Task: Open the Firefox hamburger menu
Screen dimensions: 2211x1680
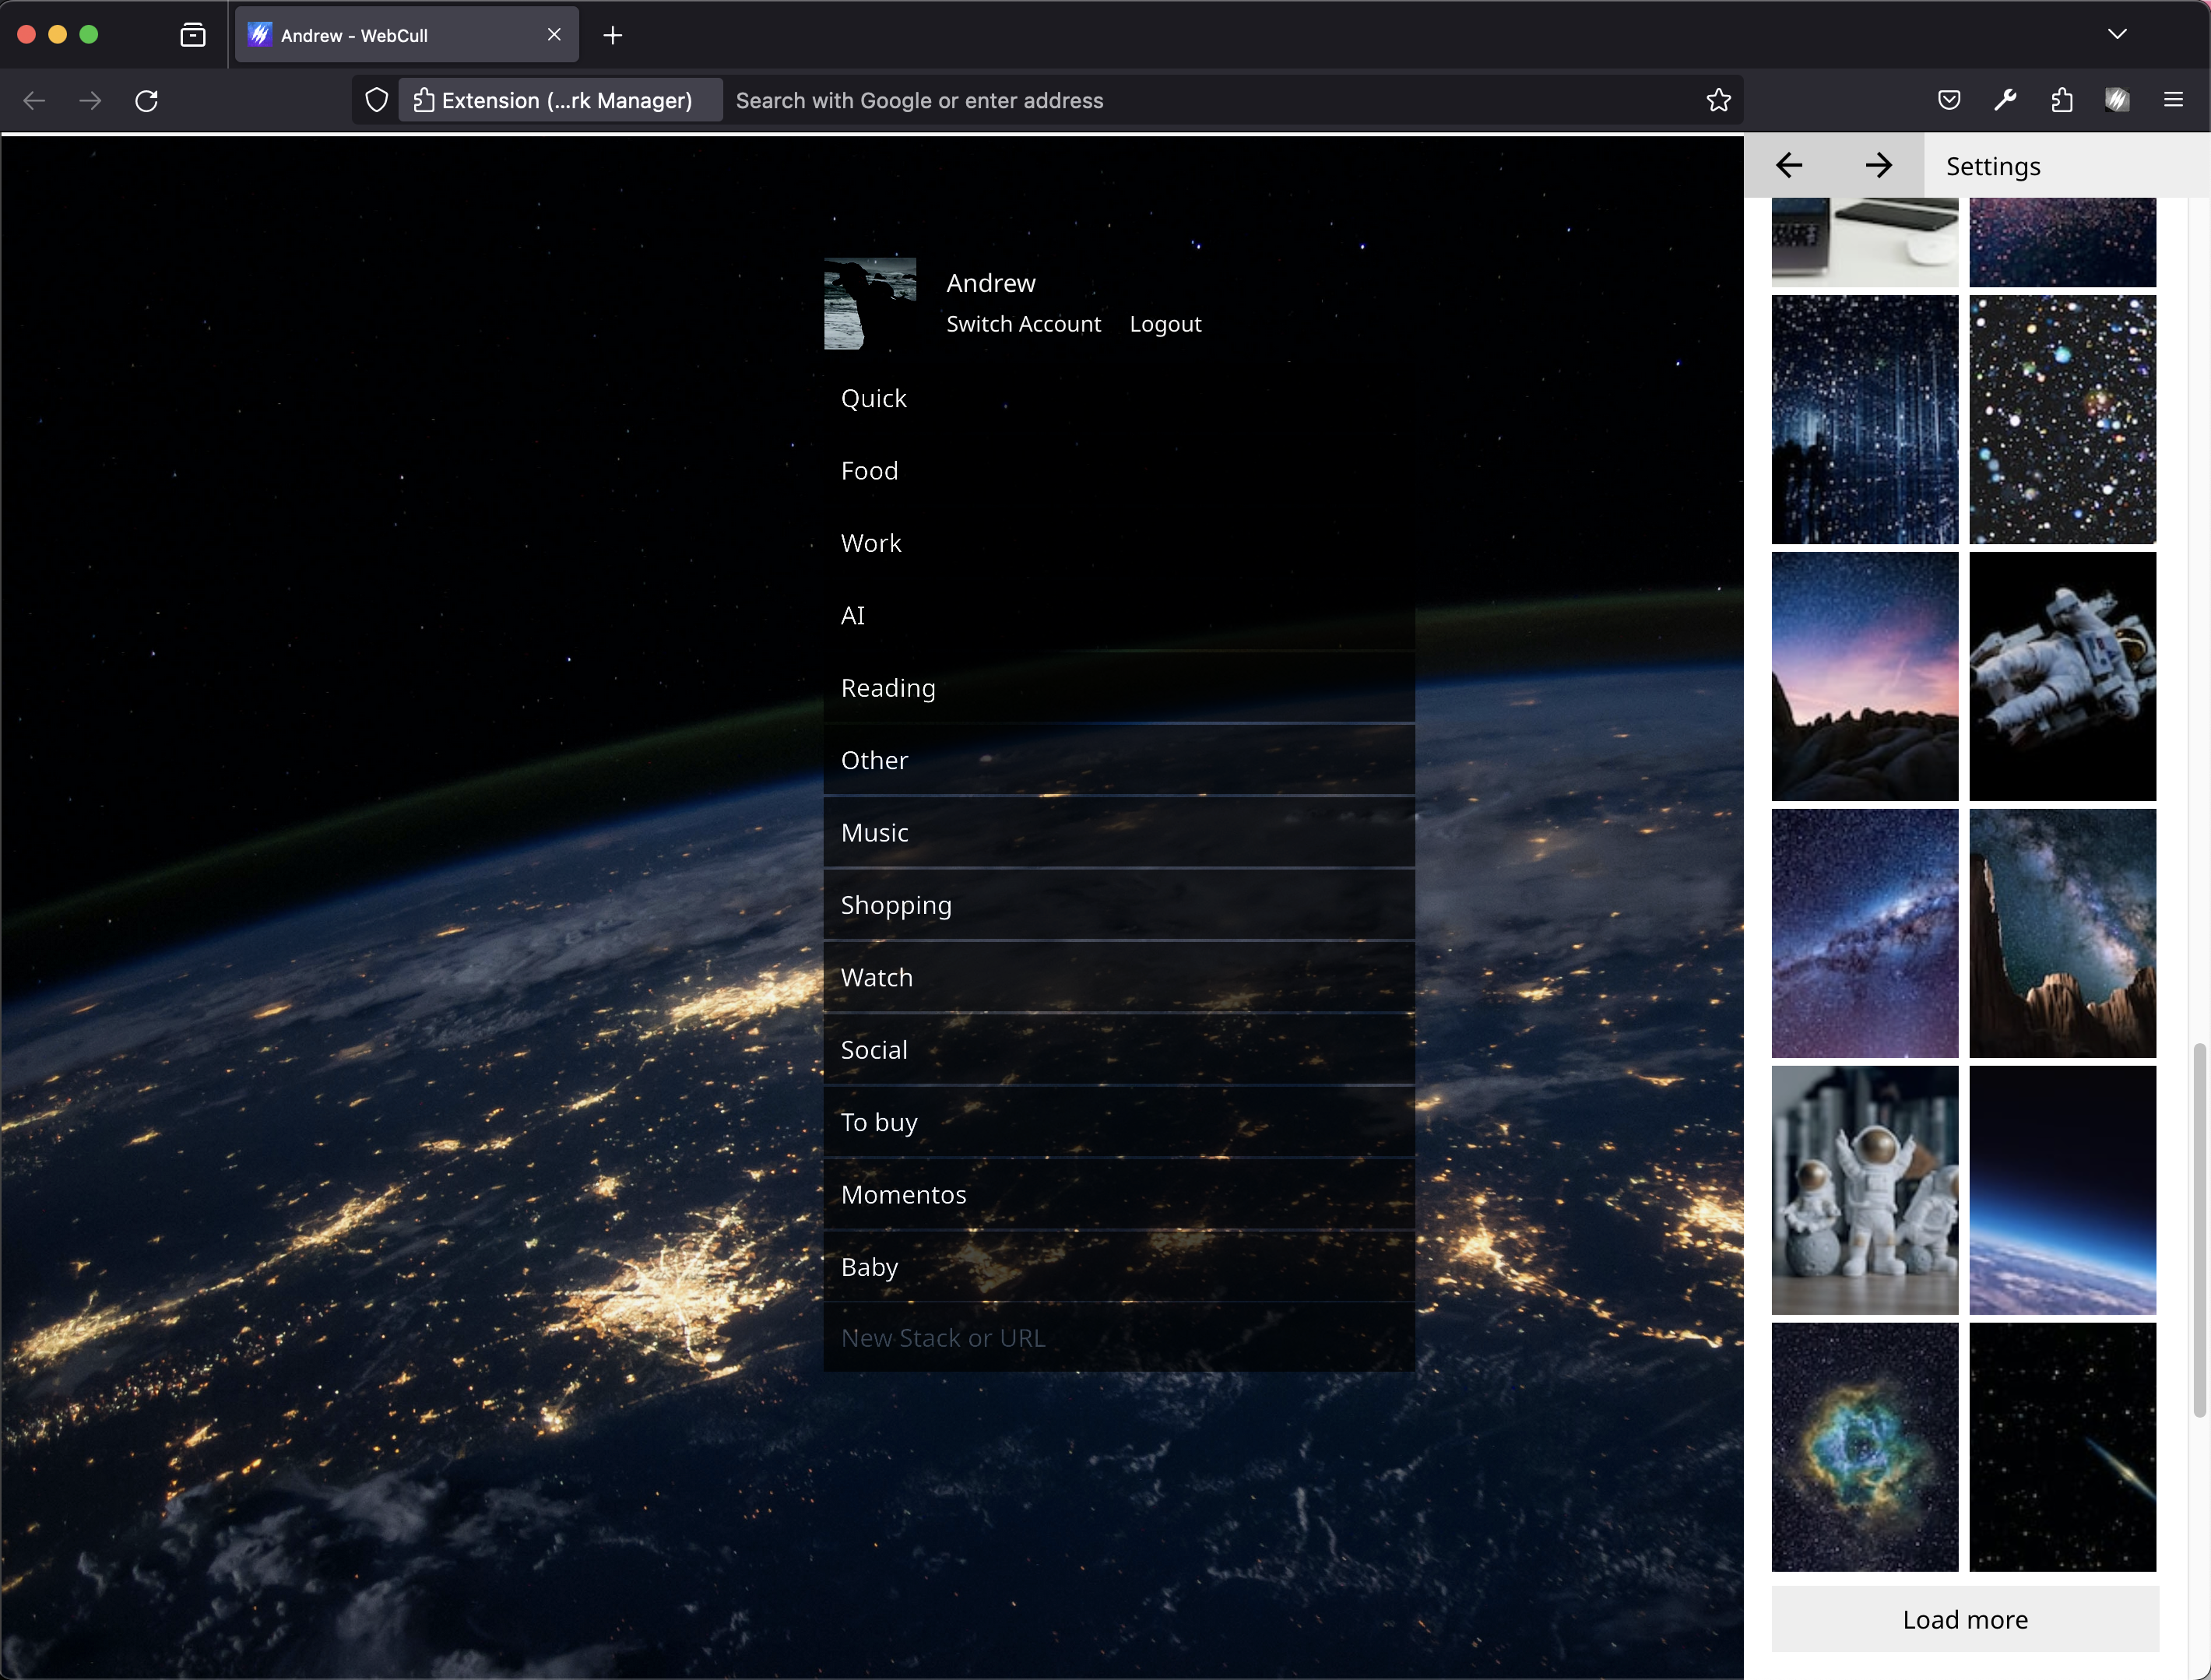Action: click(2173, 100)
